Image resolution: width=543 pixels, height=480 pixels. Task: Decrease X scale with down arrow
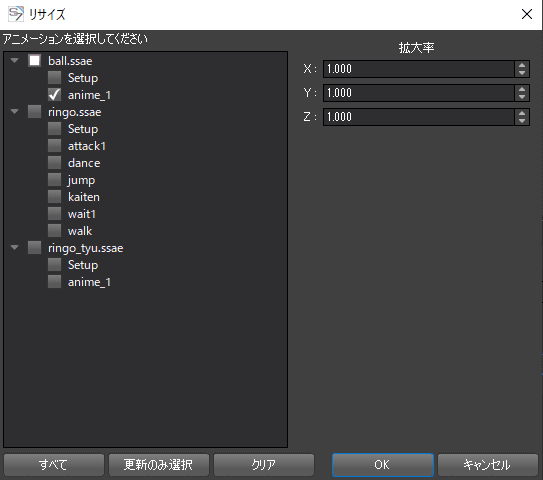pyautogui.click(x=522, y=73)
